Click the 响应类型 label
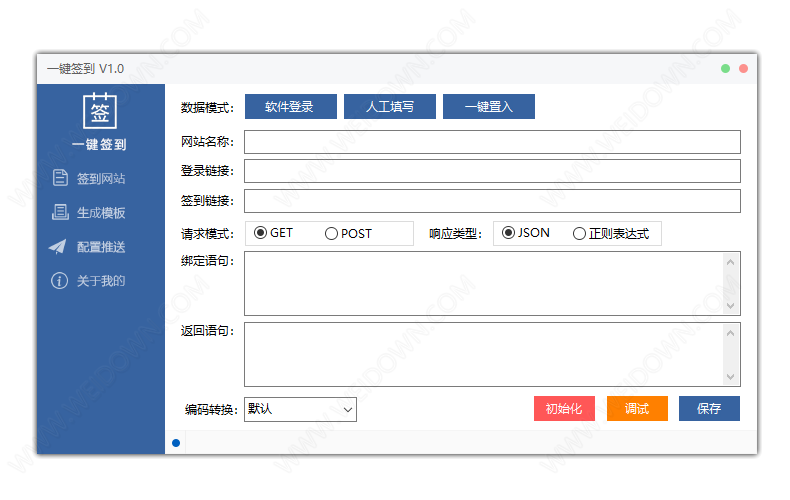Image resolution: width=790 pixels, height=500 pixels. tap(455, 234)
